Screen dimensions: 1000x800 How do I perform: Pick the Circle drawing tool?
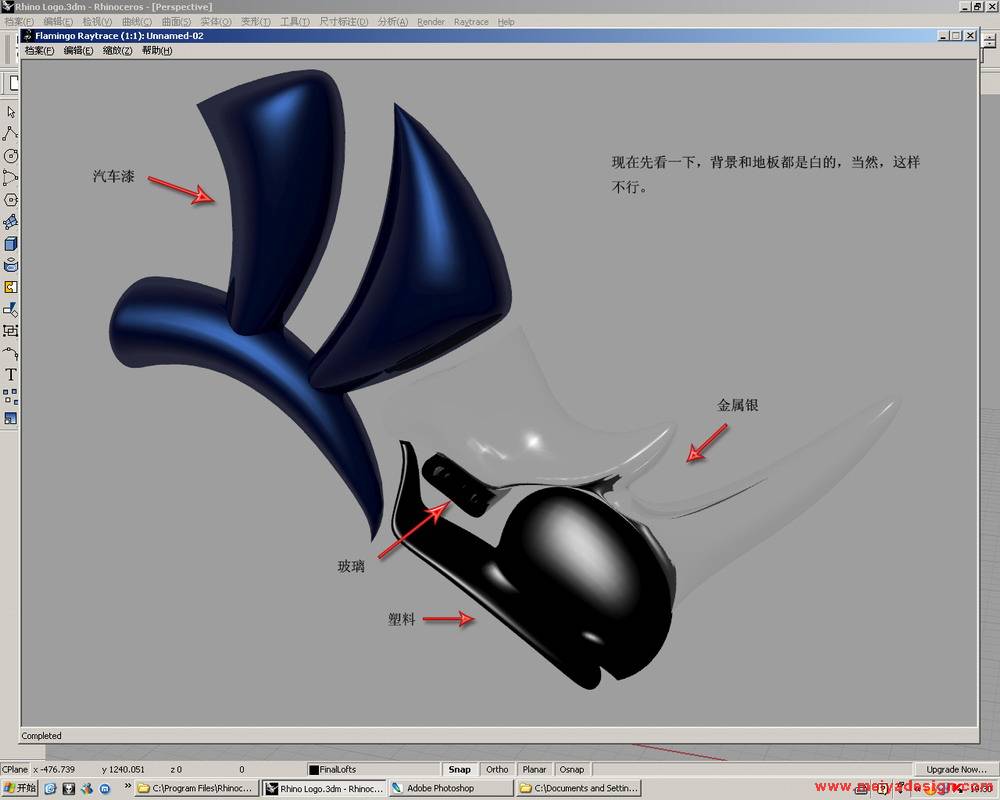pos(11,156)
